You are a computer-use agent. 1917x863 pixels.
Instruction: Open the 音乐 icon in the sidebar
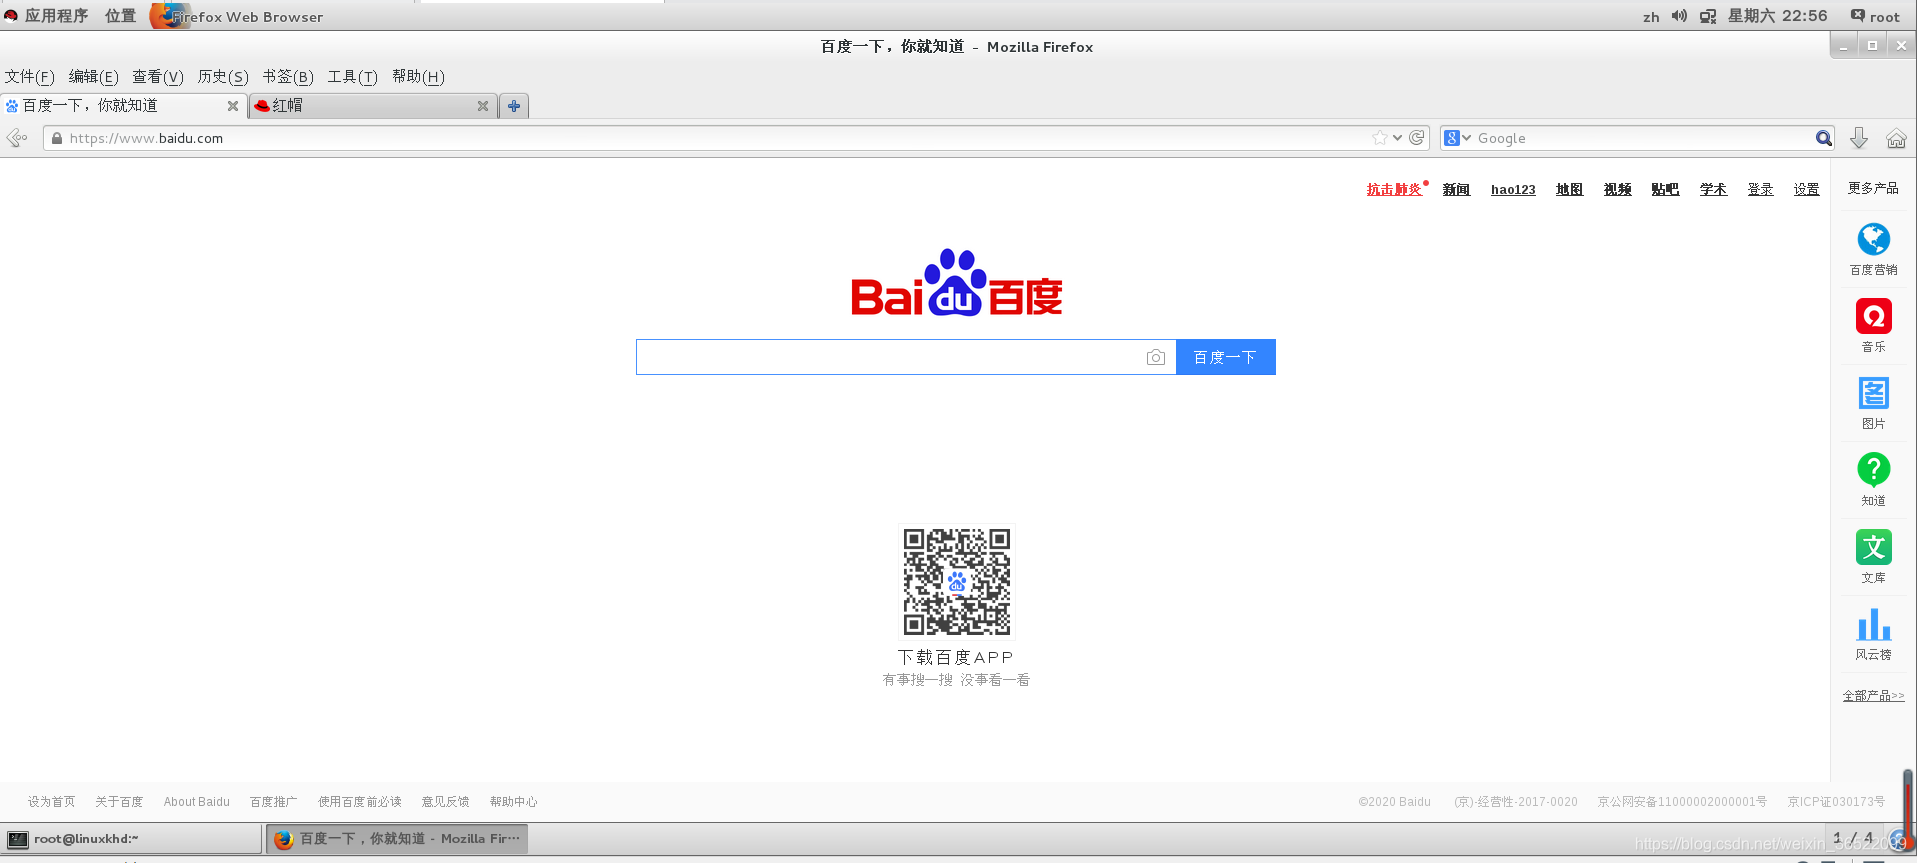[1874, 316]
